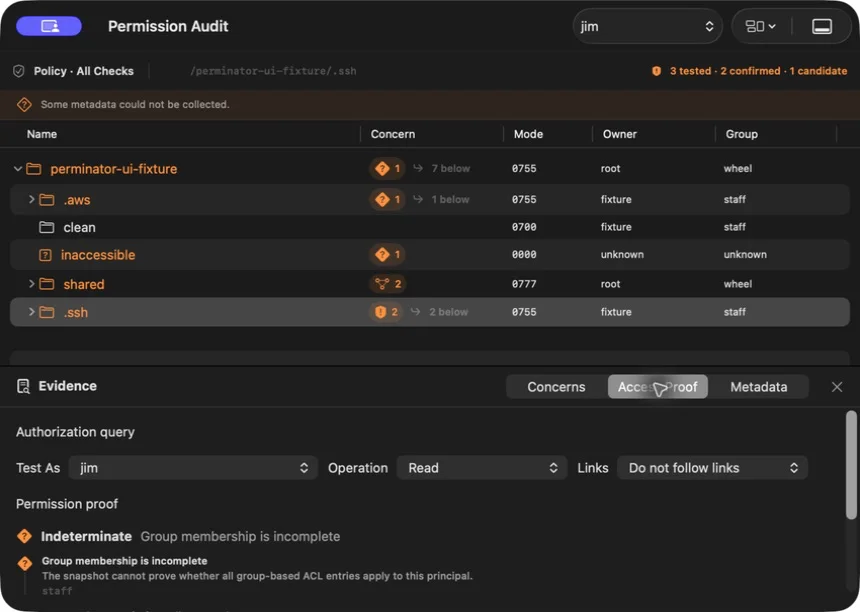
Task: Click the Indeterminate result diamond icon
Action: click(24, 536)
